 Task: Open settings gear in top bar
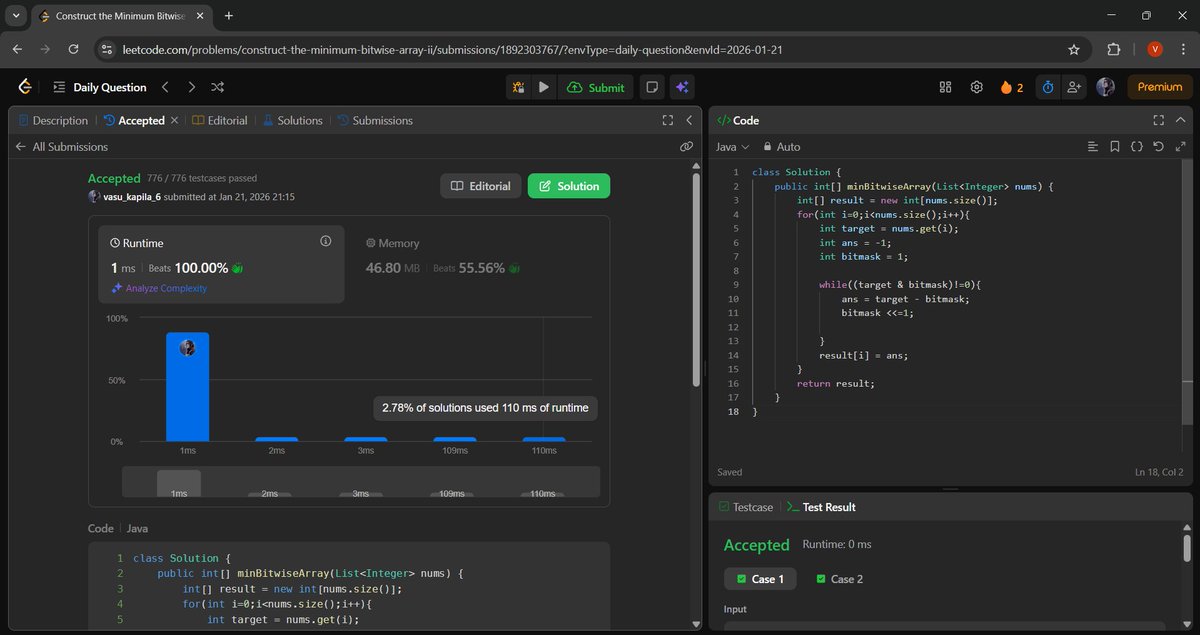click(x=976, y=87)
